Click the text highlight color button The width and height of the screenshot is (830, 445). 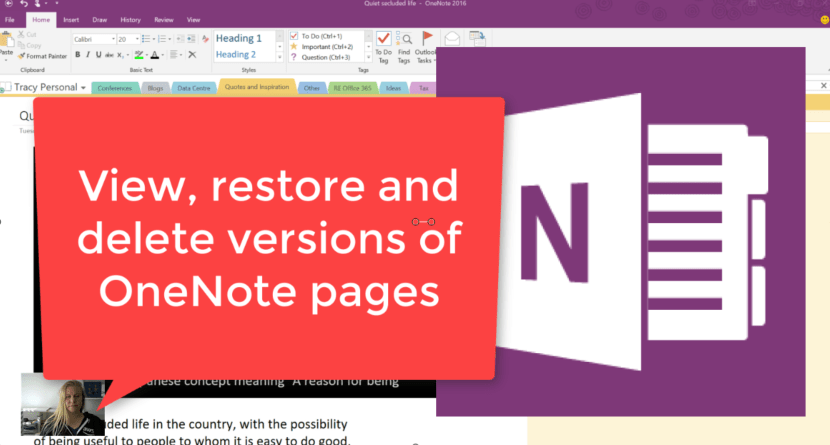click(140, 55)
